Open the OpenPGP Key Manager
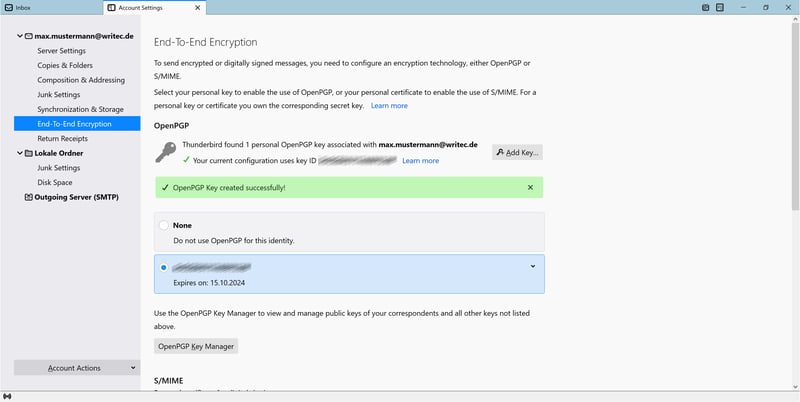The height and width of the screenshot is (402, 800). click(x=196, y=346)
